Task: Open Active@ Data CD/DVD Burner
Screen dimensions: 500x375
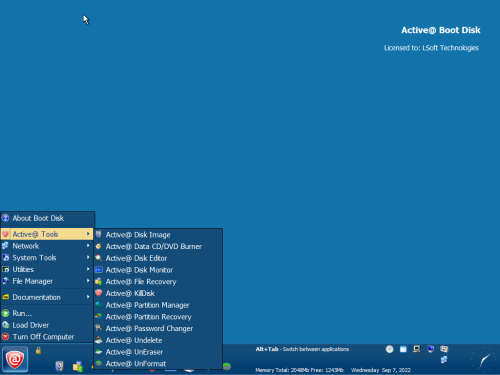Action: pos(158,246)
